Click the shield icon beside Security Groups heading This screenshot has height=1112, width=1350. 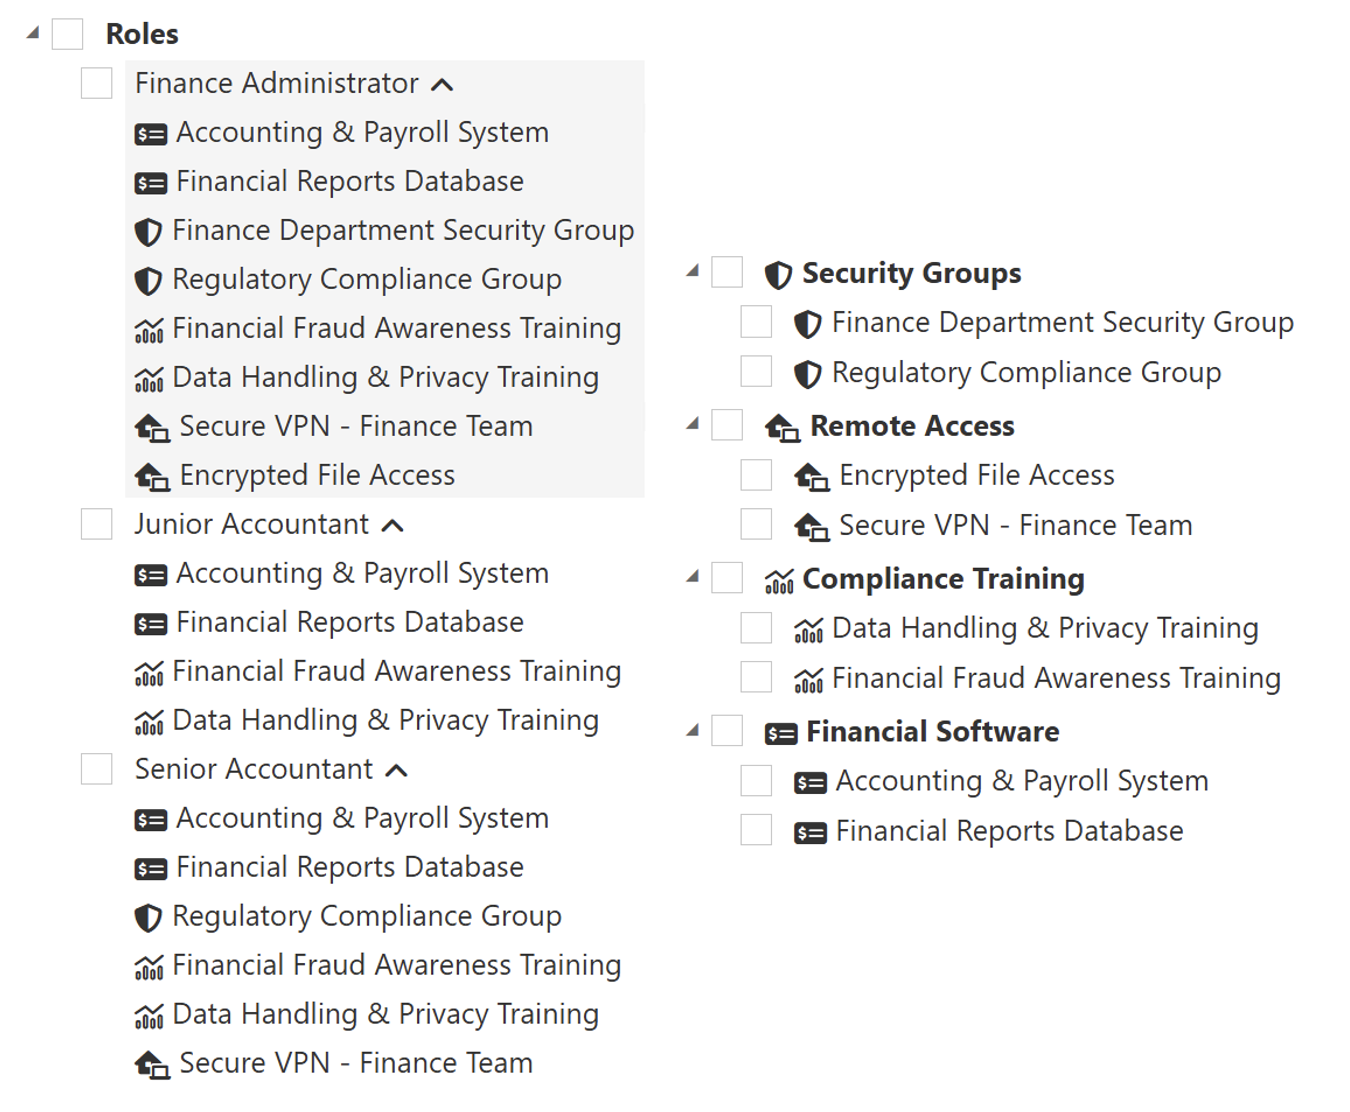[778, 275]
